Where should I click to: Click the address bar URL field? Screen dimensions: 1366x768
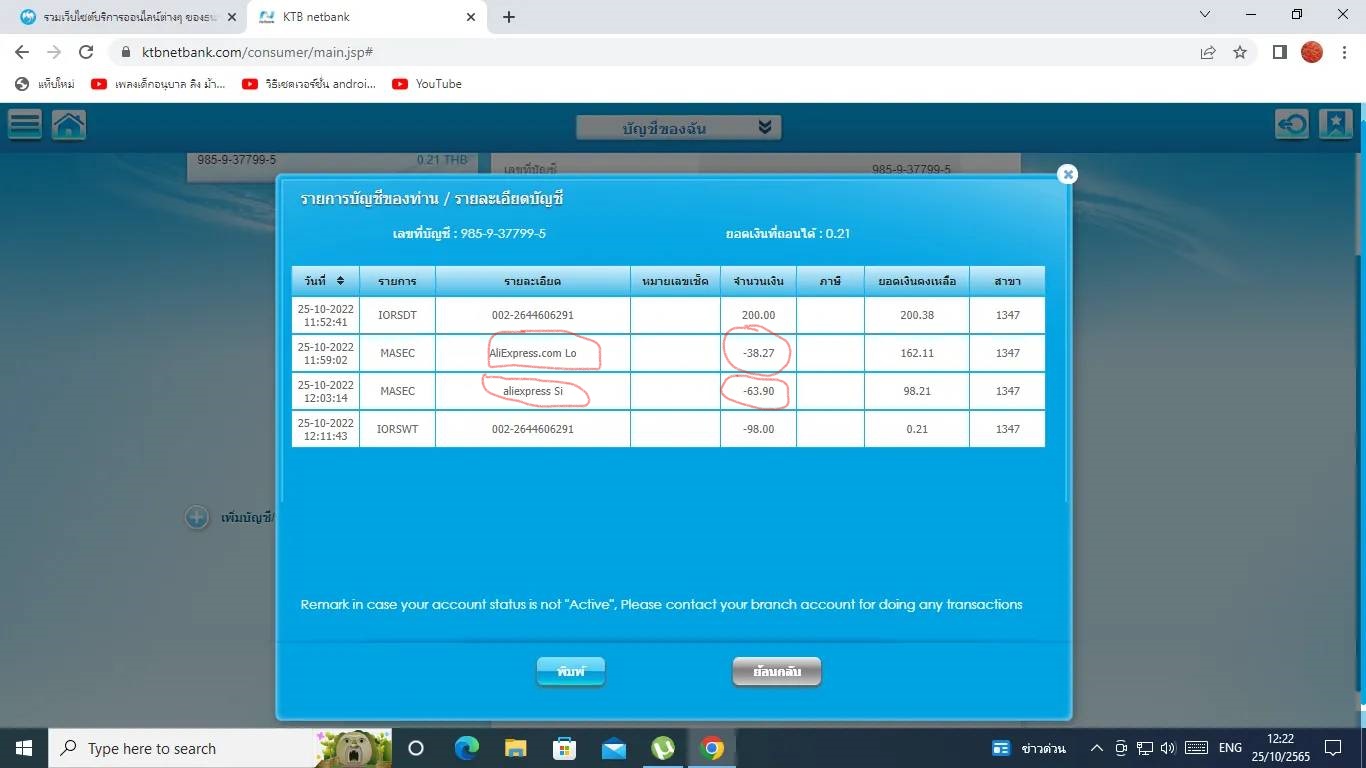tap(650, 52)
